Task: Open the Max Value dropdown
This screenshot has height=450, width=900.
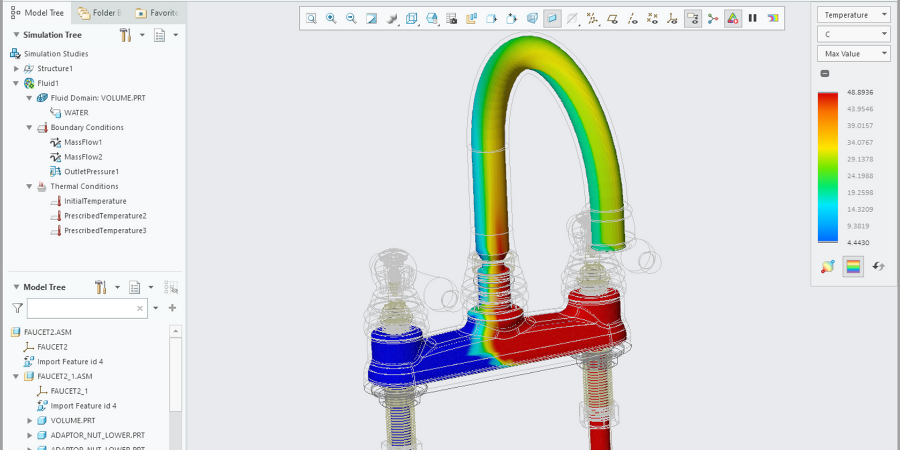Action: pos(853,53)
